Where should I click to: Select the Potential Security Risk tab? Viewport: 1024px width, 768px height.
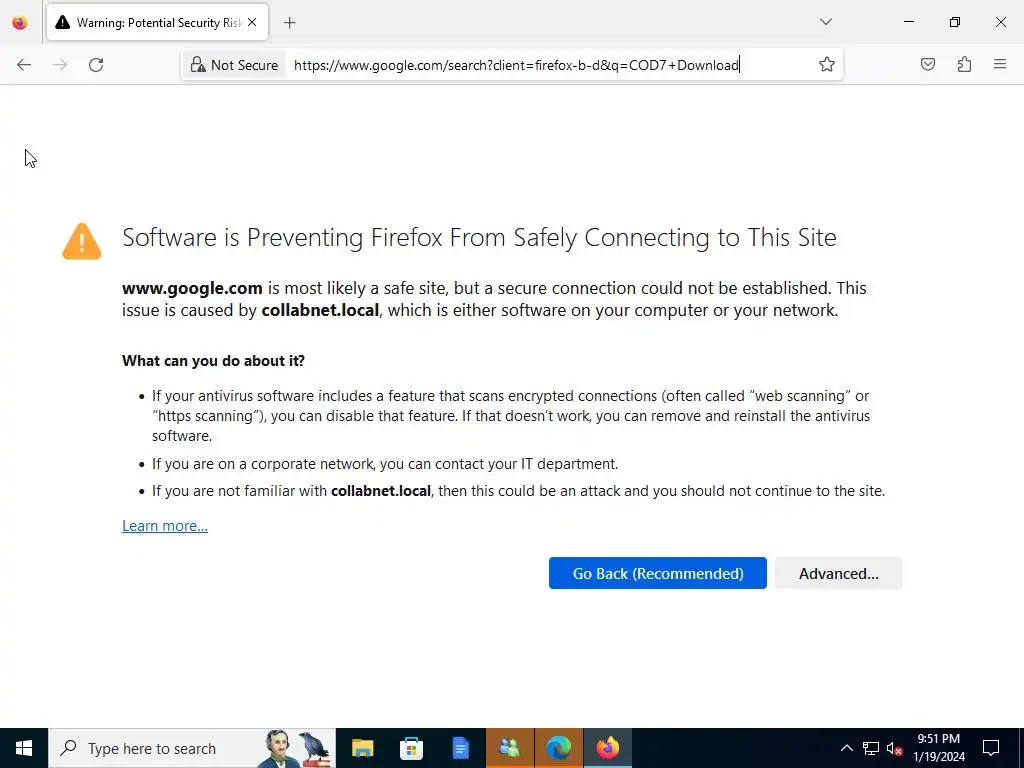150,22
